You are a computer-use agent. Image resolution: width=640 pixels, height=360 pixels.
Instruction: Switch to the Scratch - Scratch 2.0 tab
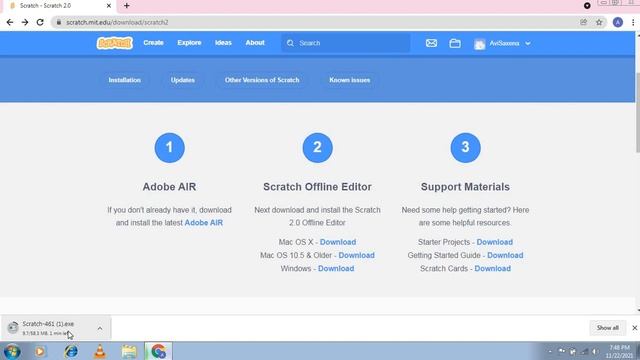point(58,6)
